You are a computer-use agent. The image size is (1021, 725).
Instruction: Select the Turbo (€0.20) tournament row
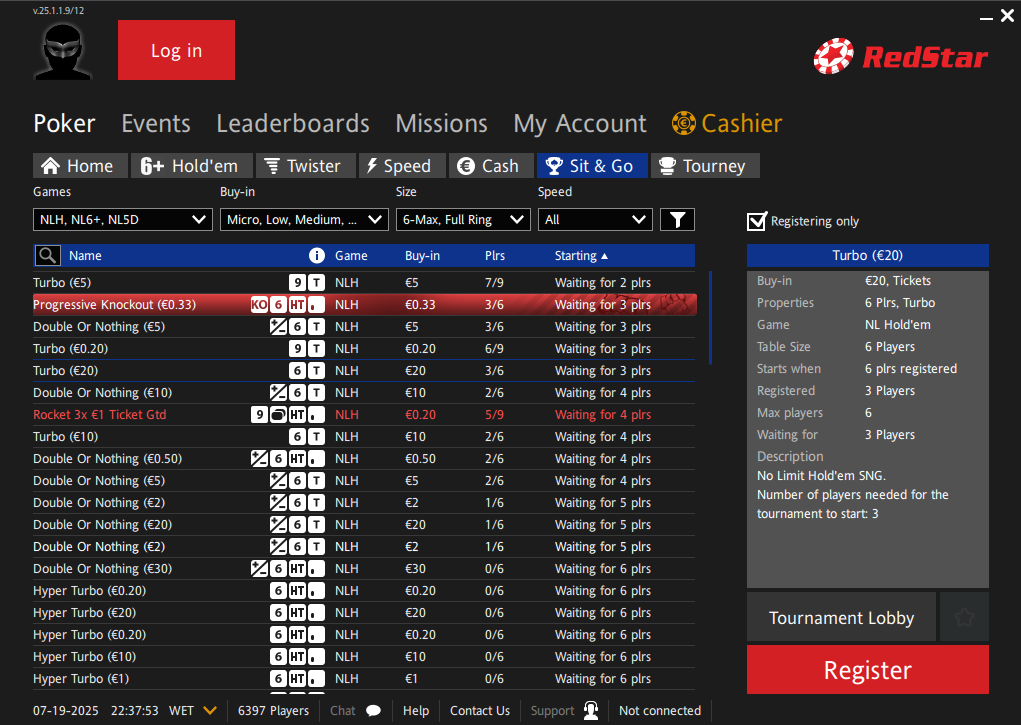click(x=364, y=348)
